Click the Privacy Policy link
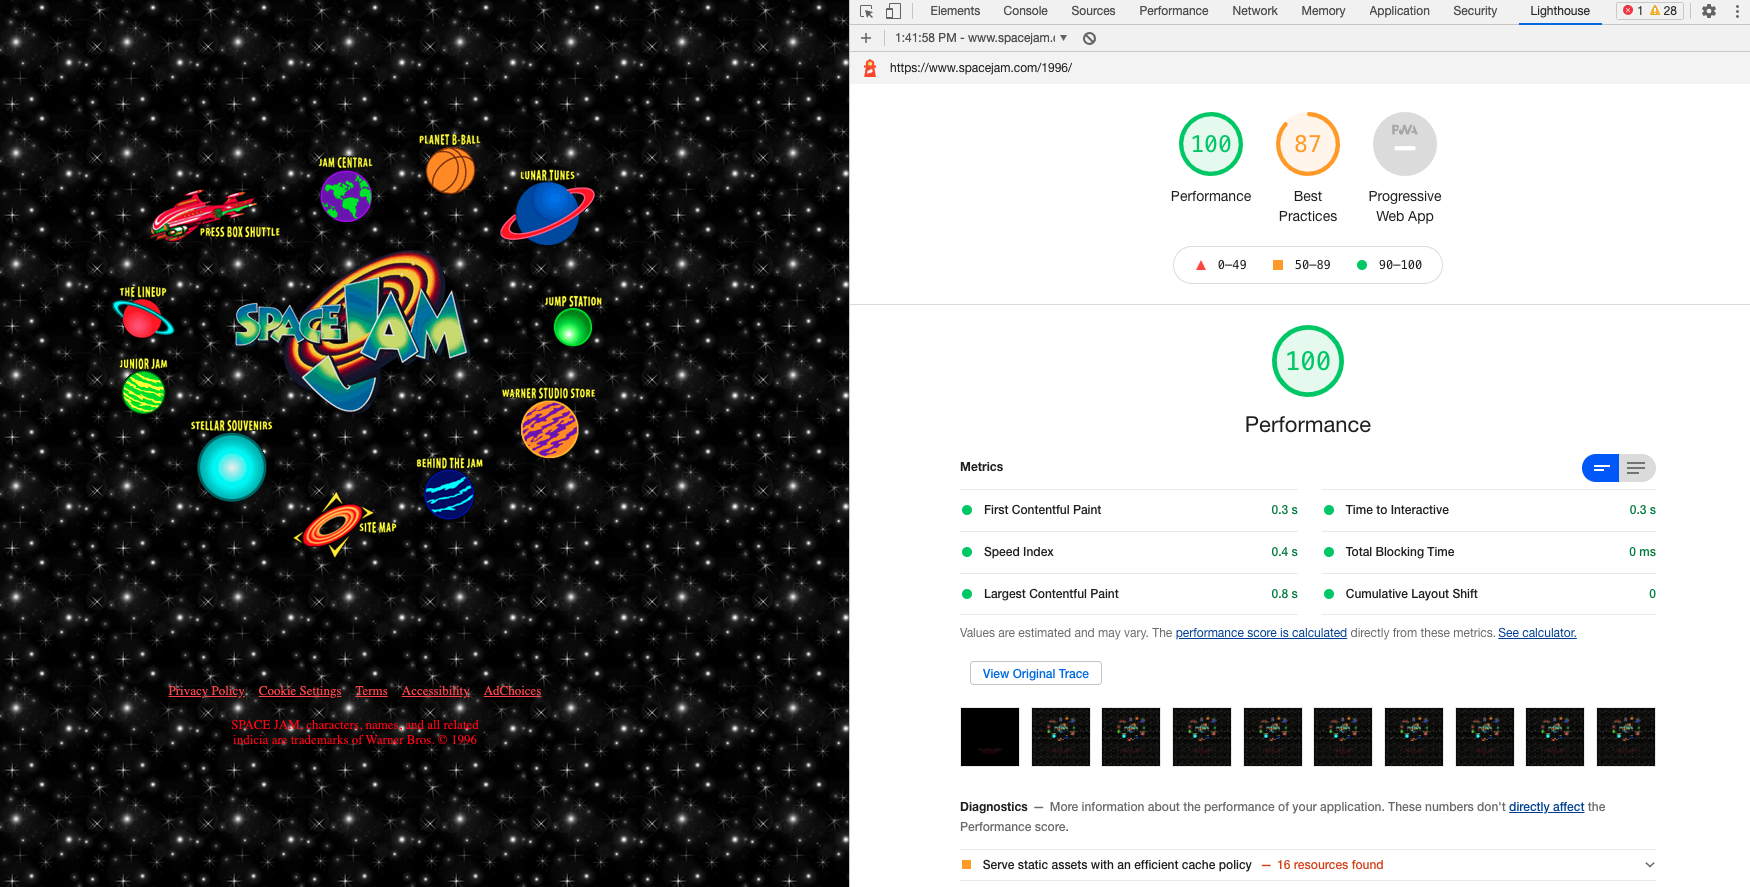The height and width of the screenshot is (887, 1750). [x=206, y=691]
